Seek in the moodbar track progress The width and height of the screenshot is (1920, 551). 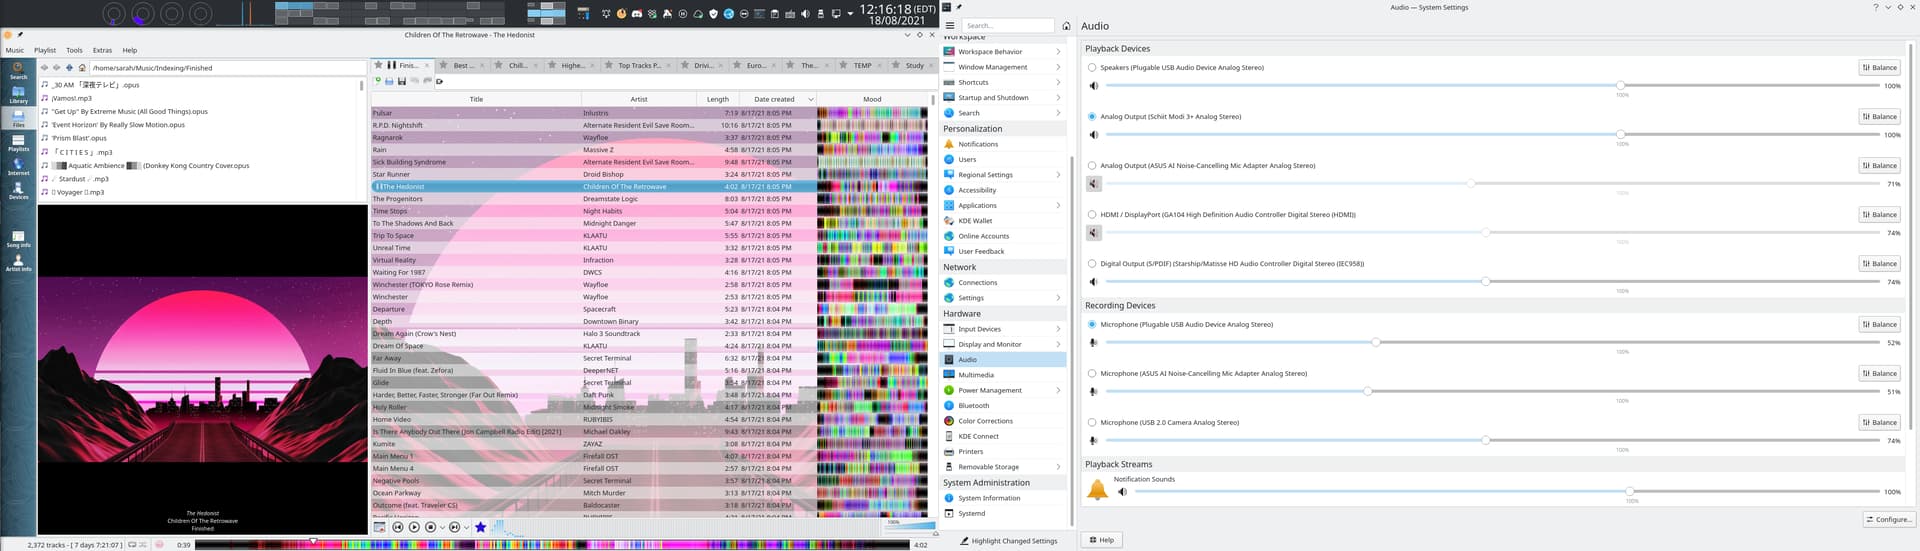pyautogui.click(x=552, y=545)
